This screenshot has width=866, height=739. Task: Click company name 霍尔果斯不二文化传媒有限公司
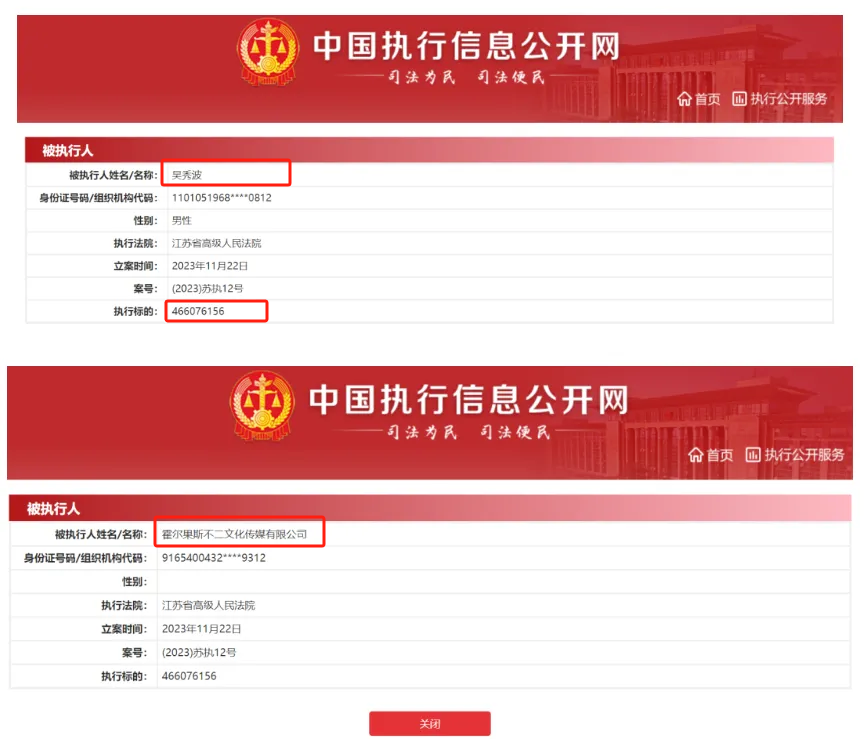[x=234, y=534]
